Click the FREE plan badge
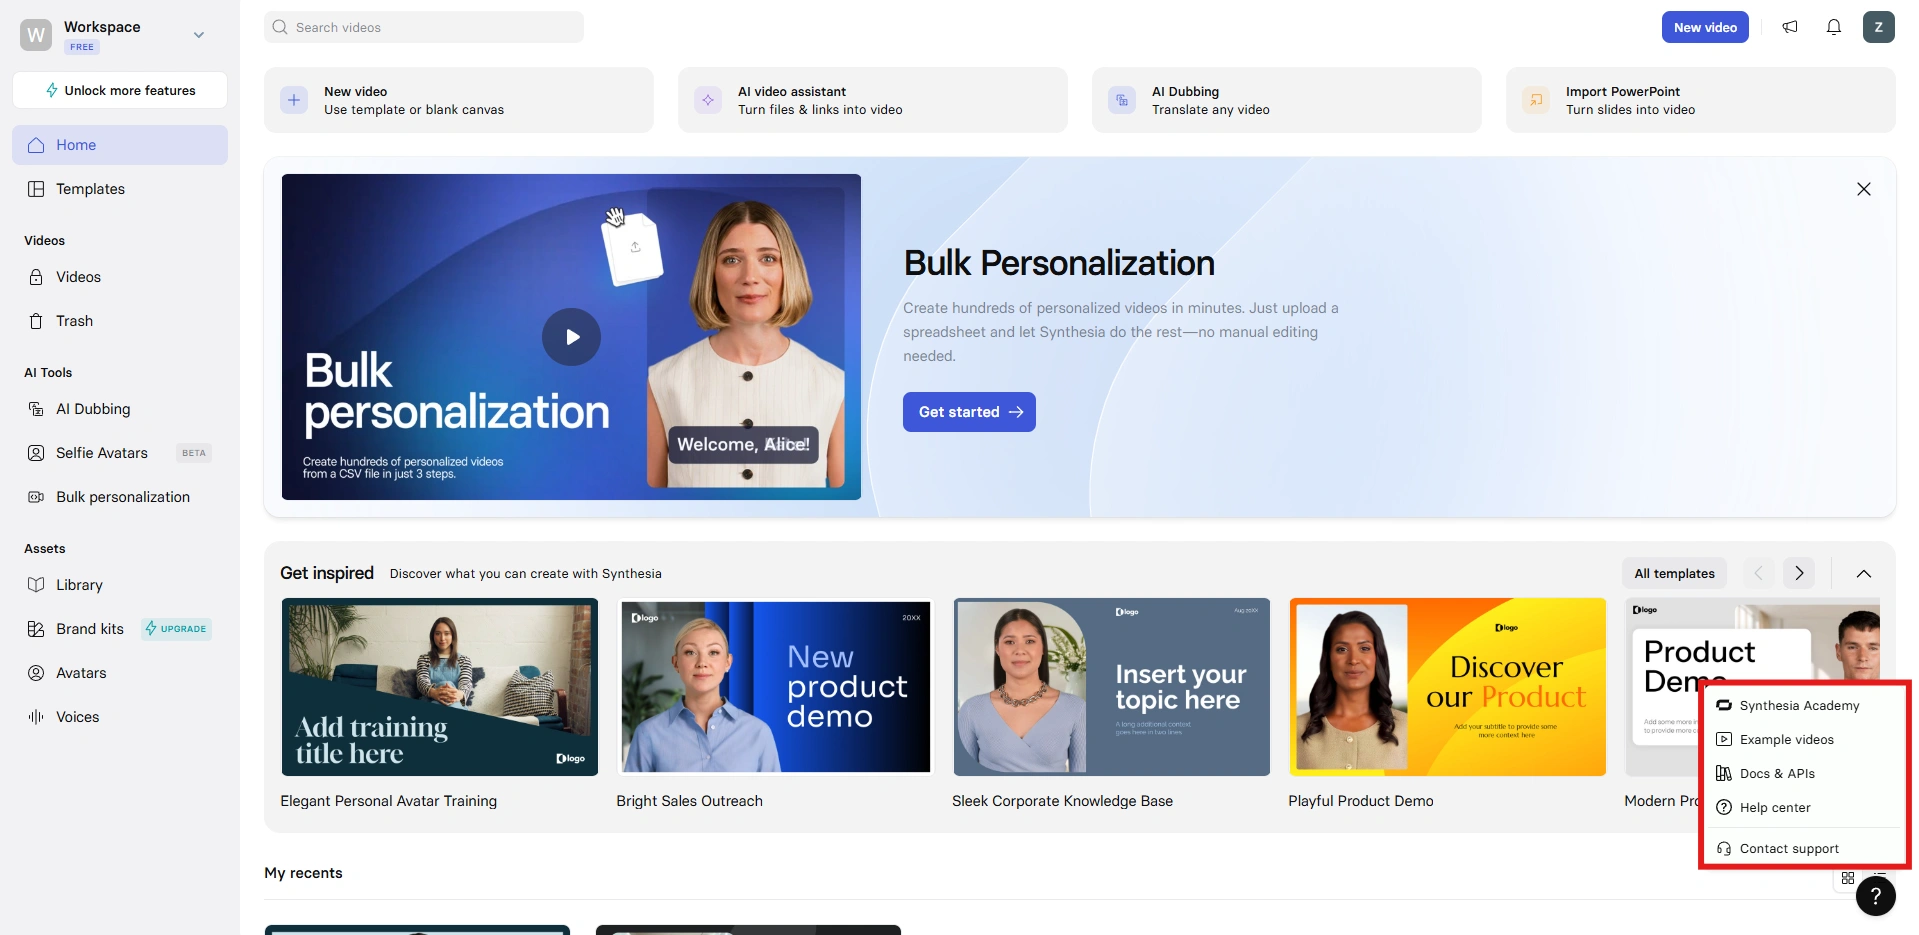 [82, 47]
